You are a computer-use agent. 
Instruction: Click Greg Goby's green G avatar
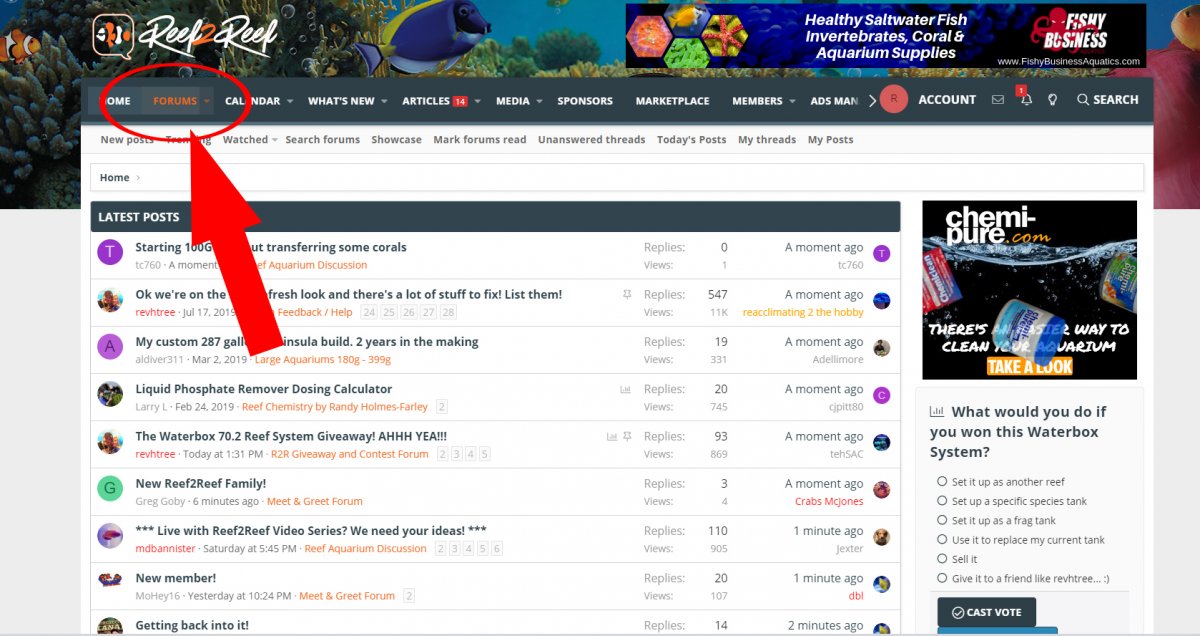(110, 489)
